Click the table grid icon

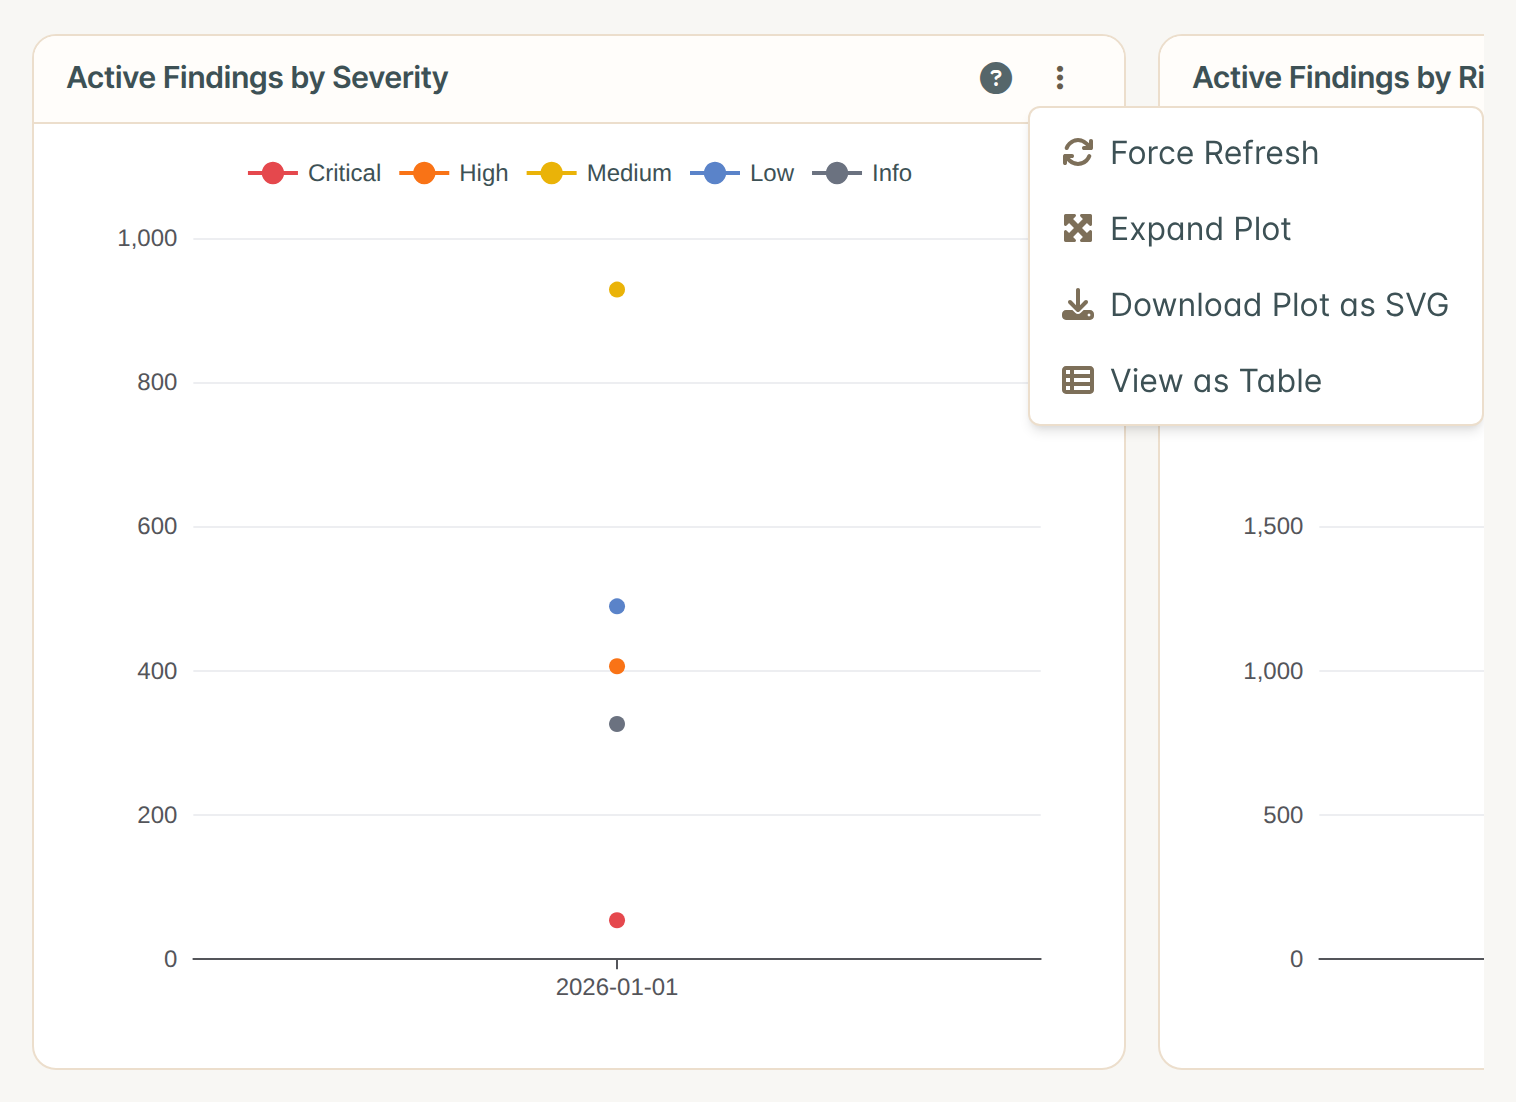coord(1077,381)
